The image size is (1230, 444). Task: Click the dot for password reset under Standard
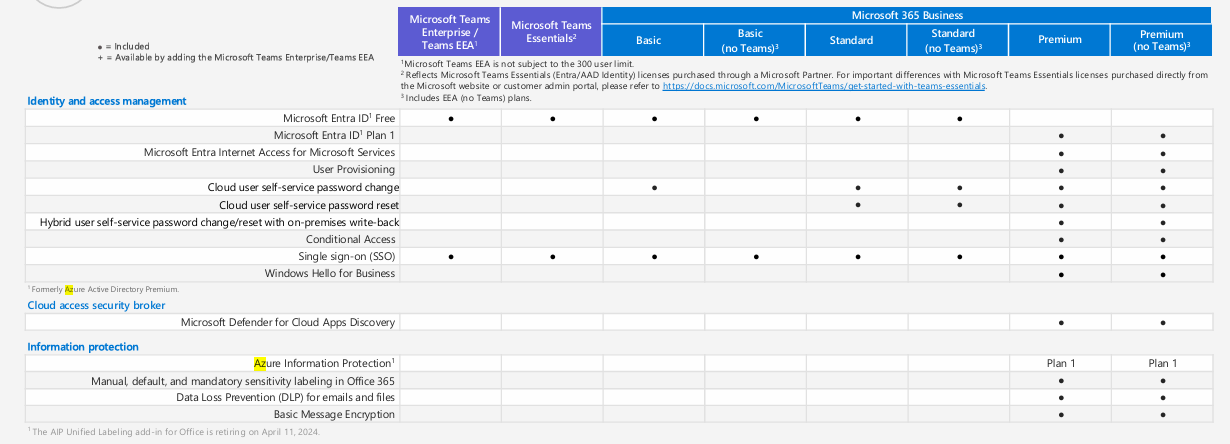pyautogui.click(x=858, y=204)
